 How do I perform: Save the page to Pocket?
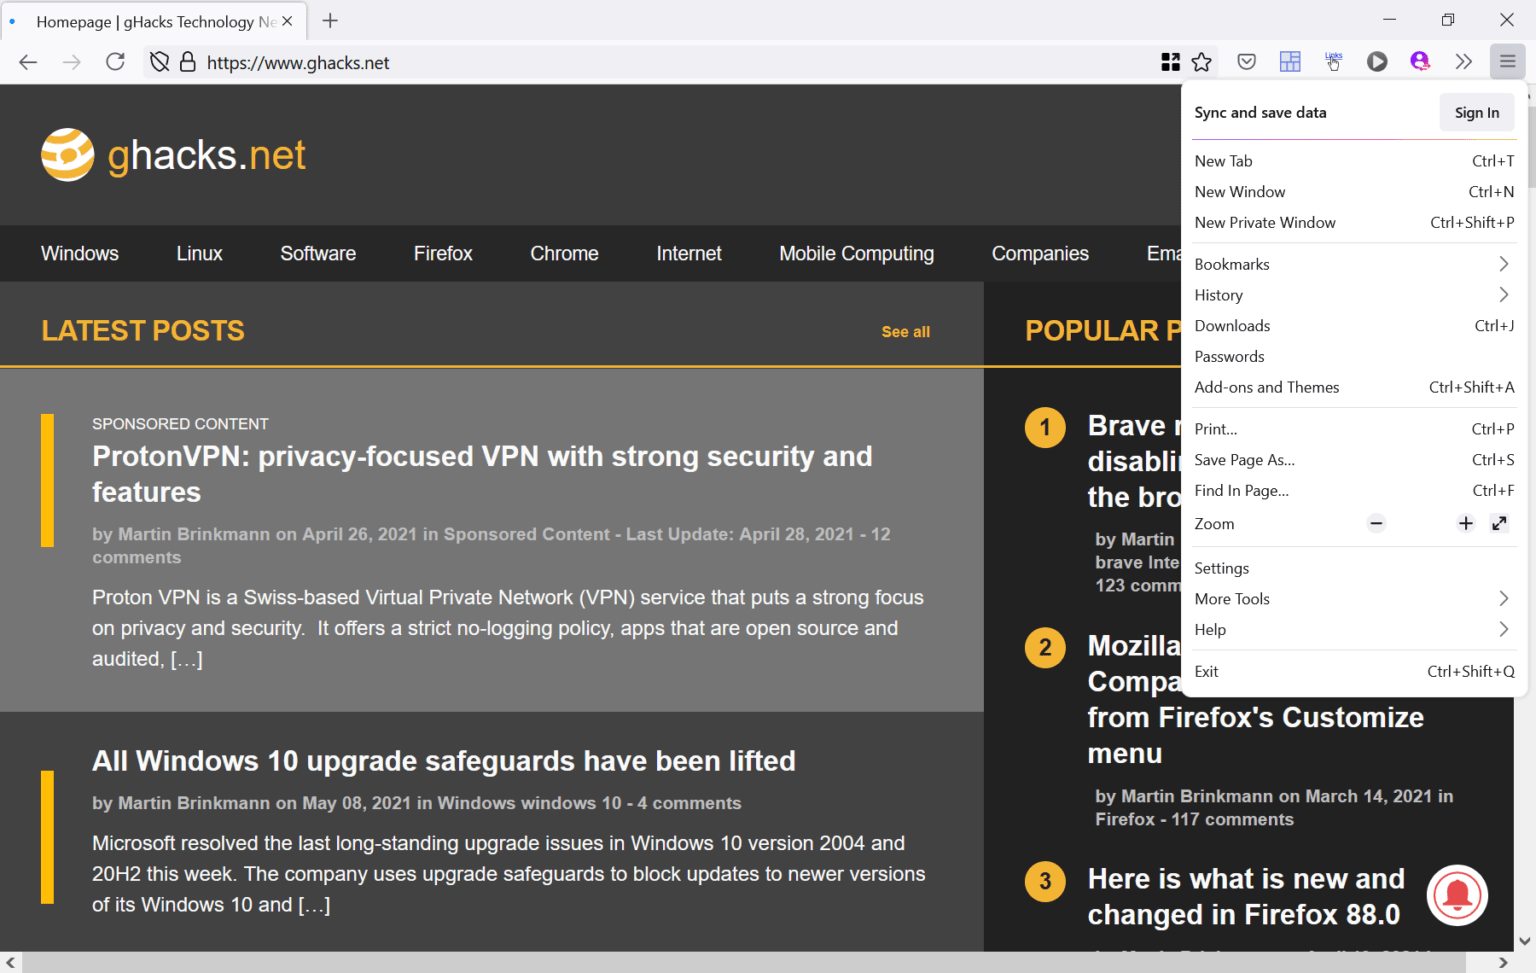1246,61
